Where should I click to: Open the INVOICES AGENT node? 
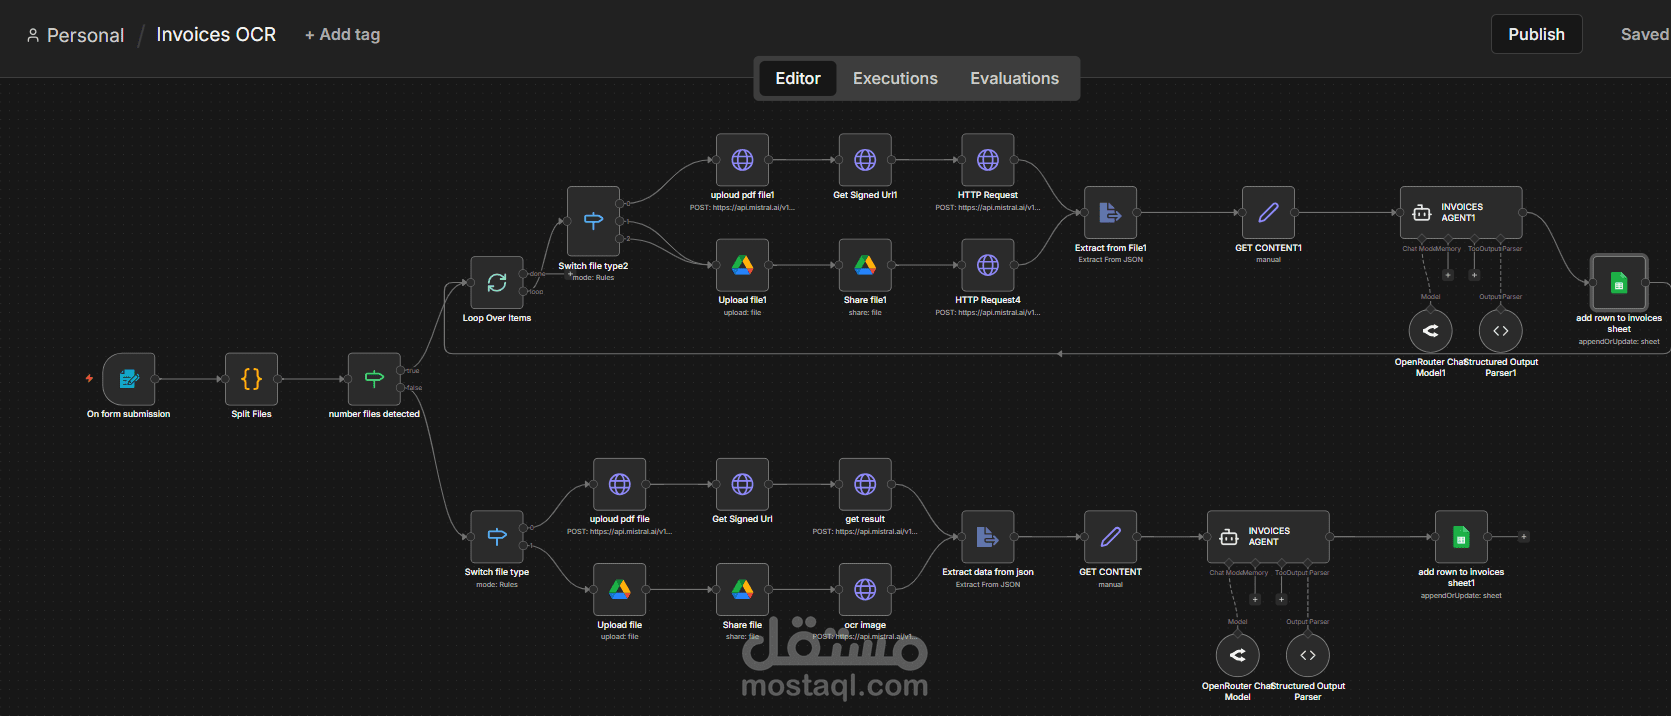1268,537
